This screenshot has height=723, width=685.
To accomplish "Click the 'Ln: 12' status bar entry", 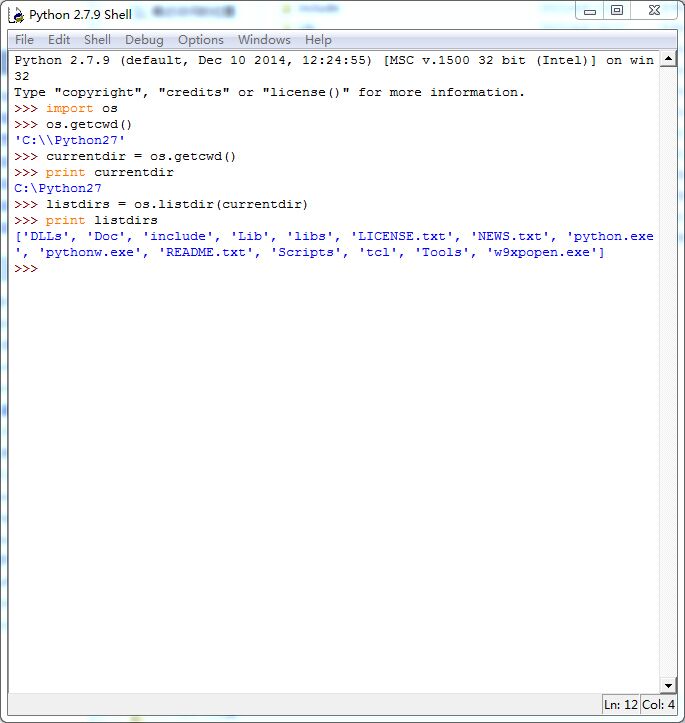I will 621,705.
